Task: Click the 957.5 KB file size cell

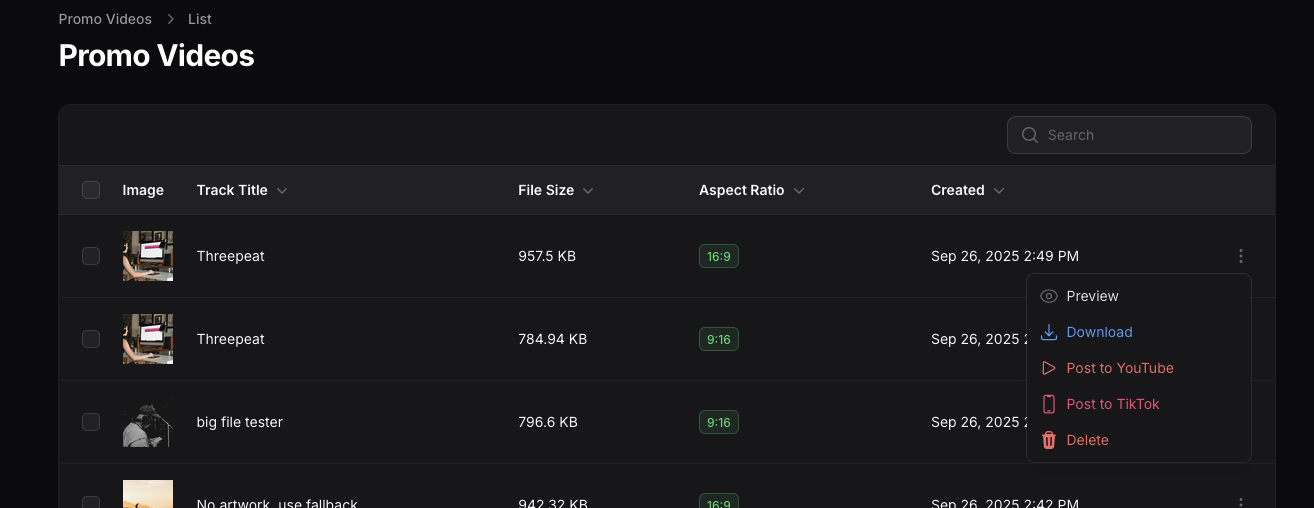Action: pyautogui.click(x=547, y=256)
